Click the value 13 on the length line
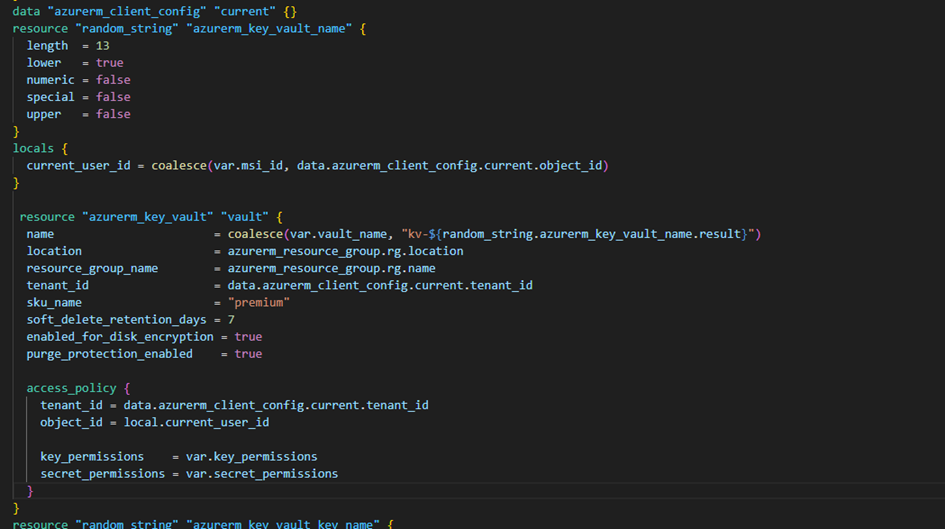This screenshot has width=945, height=529. [103, 46]
